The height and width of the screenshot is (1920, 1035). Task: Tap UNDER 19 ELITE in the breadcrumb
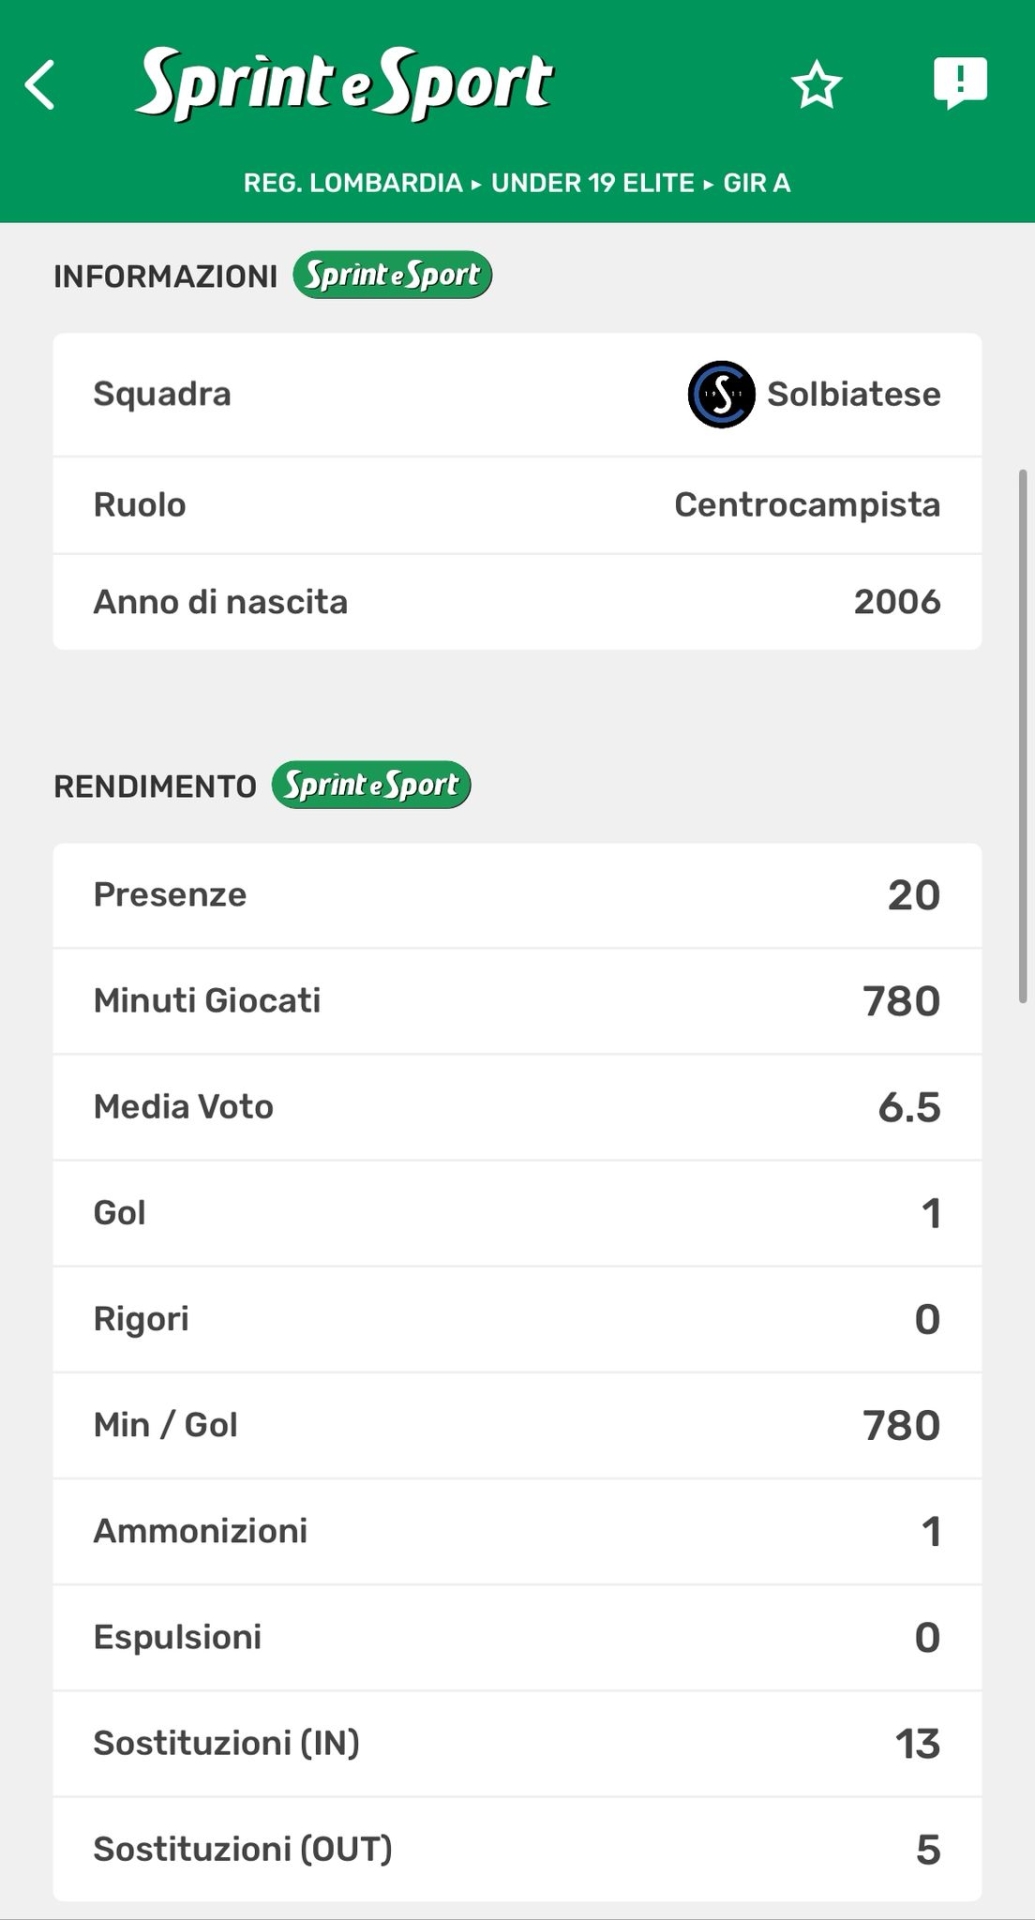pyautogui.click(x=592, y=183)
